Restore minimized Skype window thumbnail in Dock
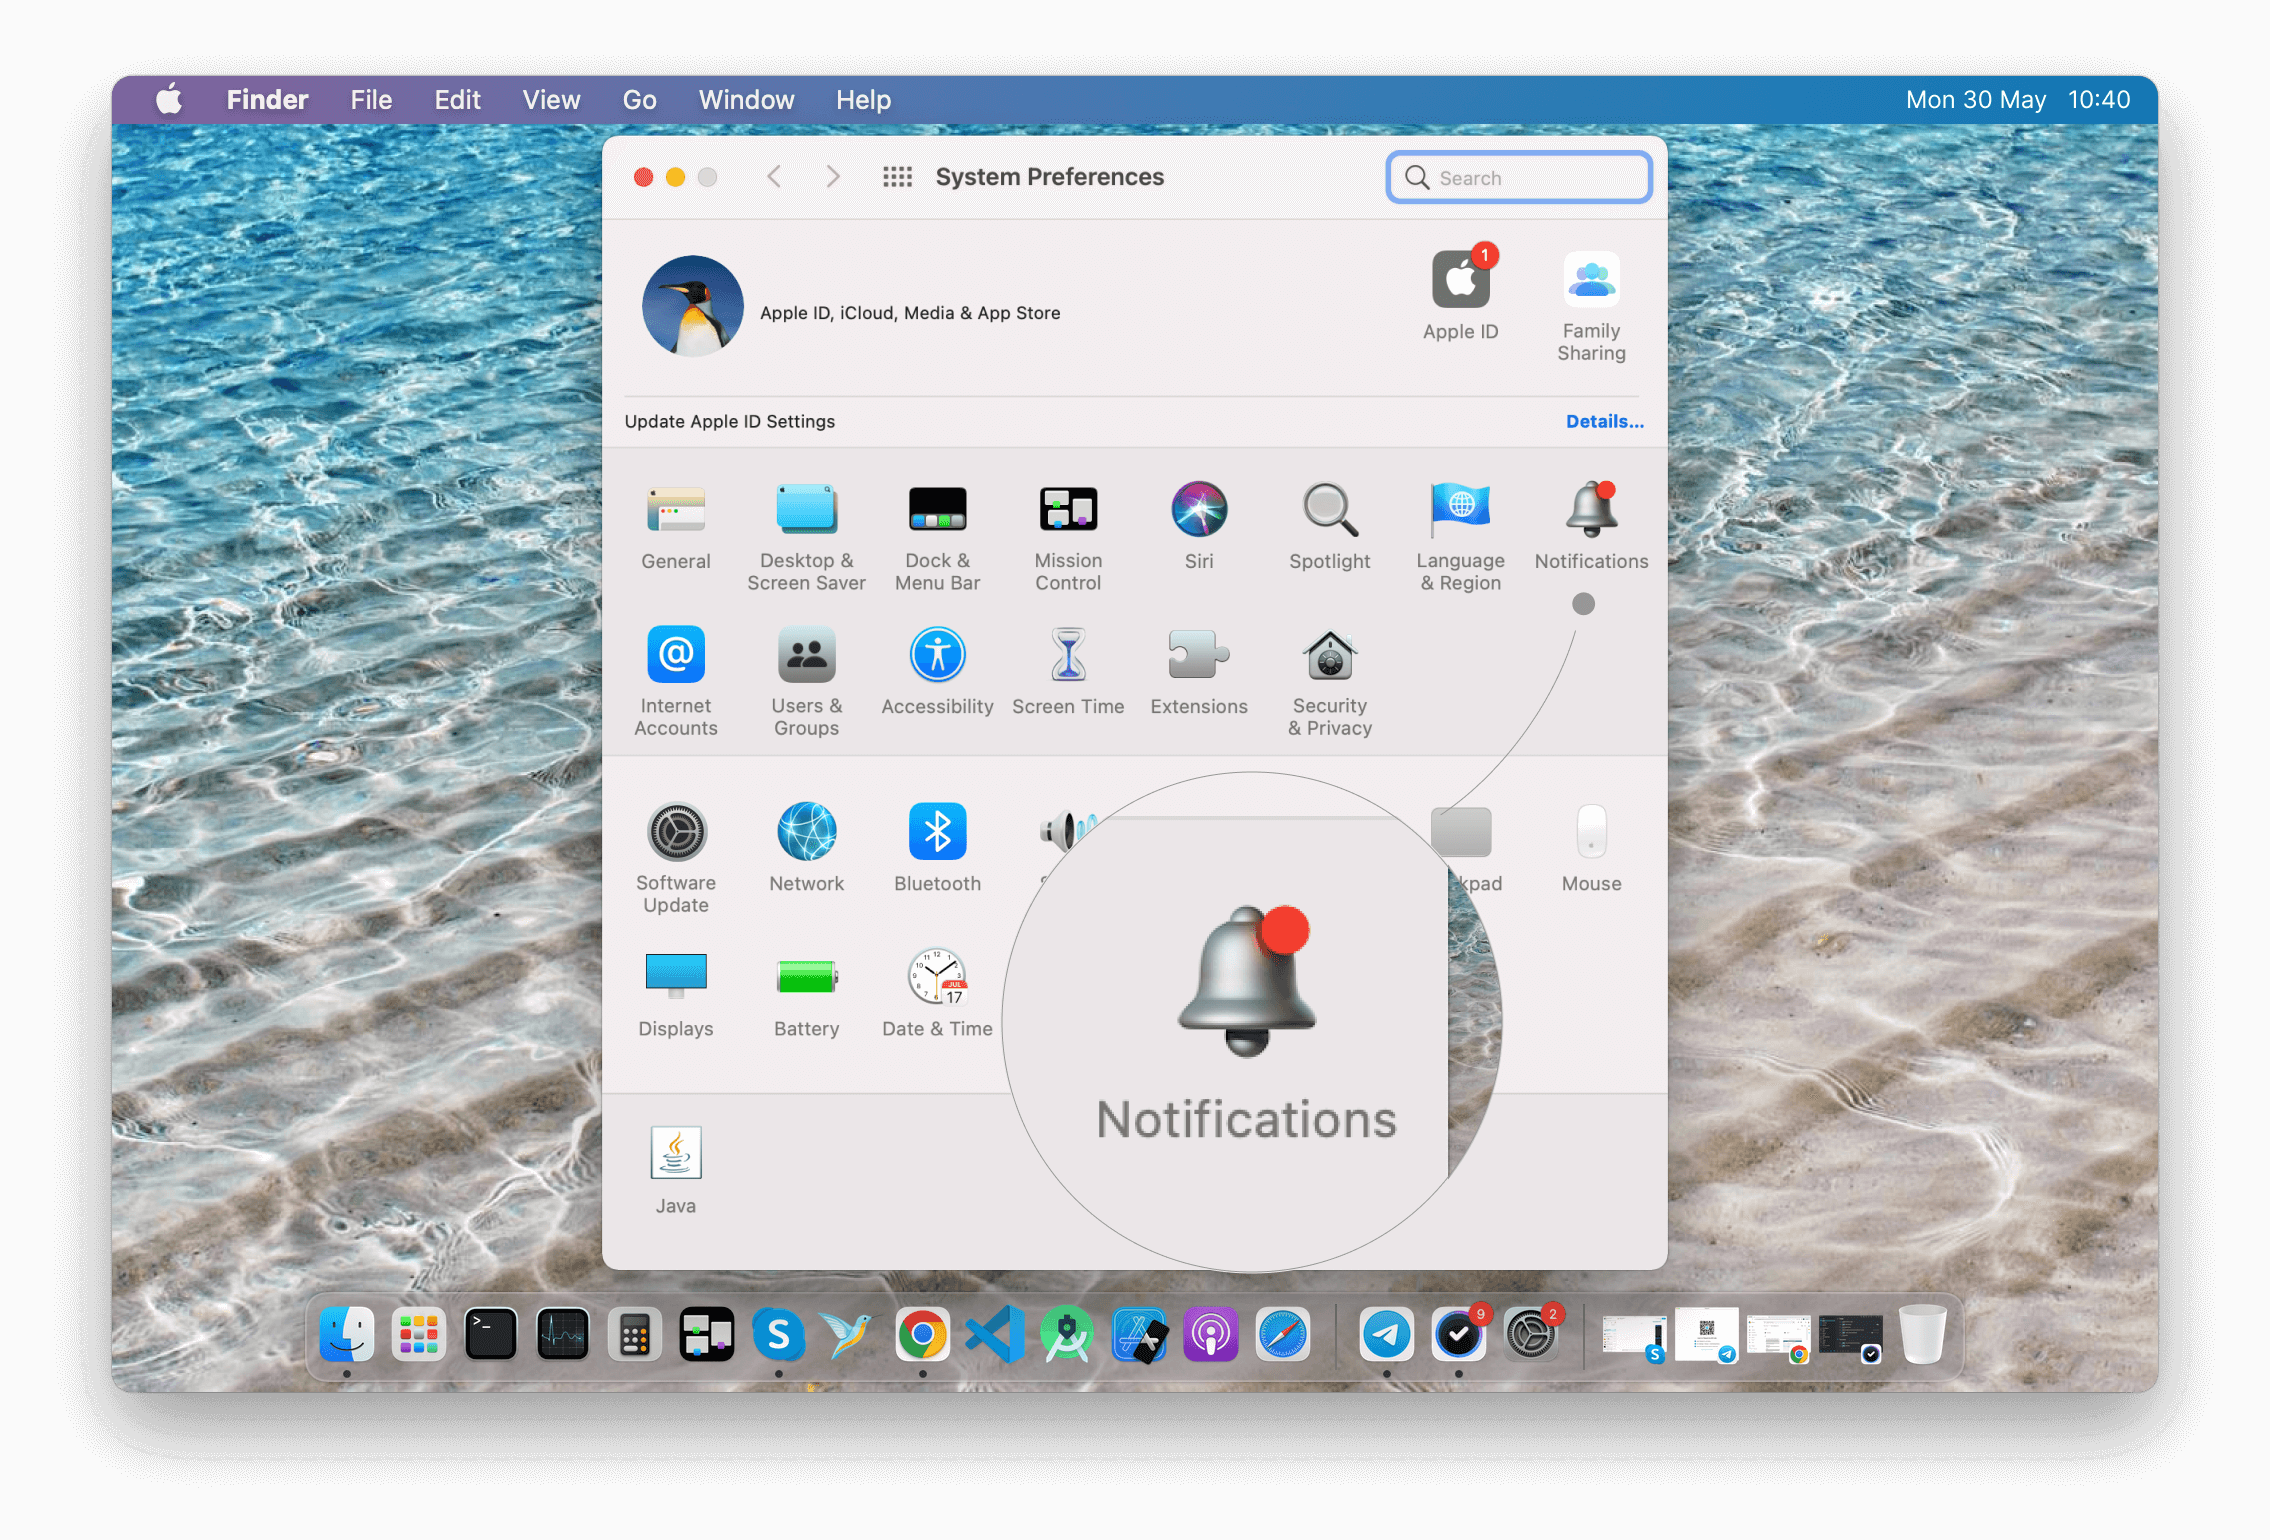The image size is (2270, 1540). point(1633,1338)
